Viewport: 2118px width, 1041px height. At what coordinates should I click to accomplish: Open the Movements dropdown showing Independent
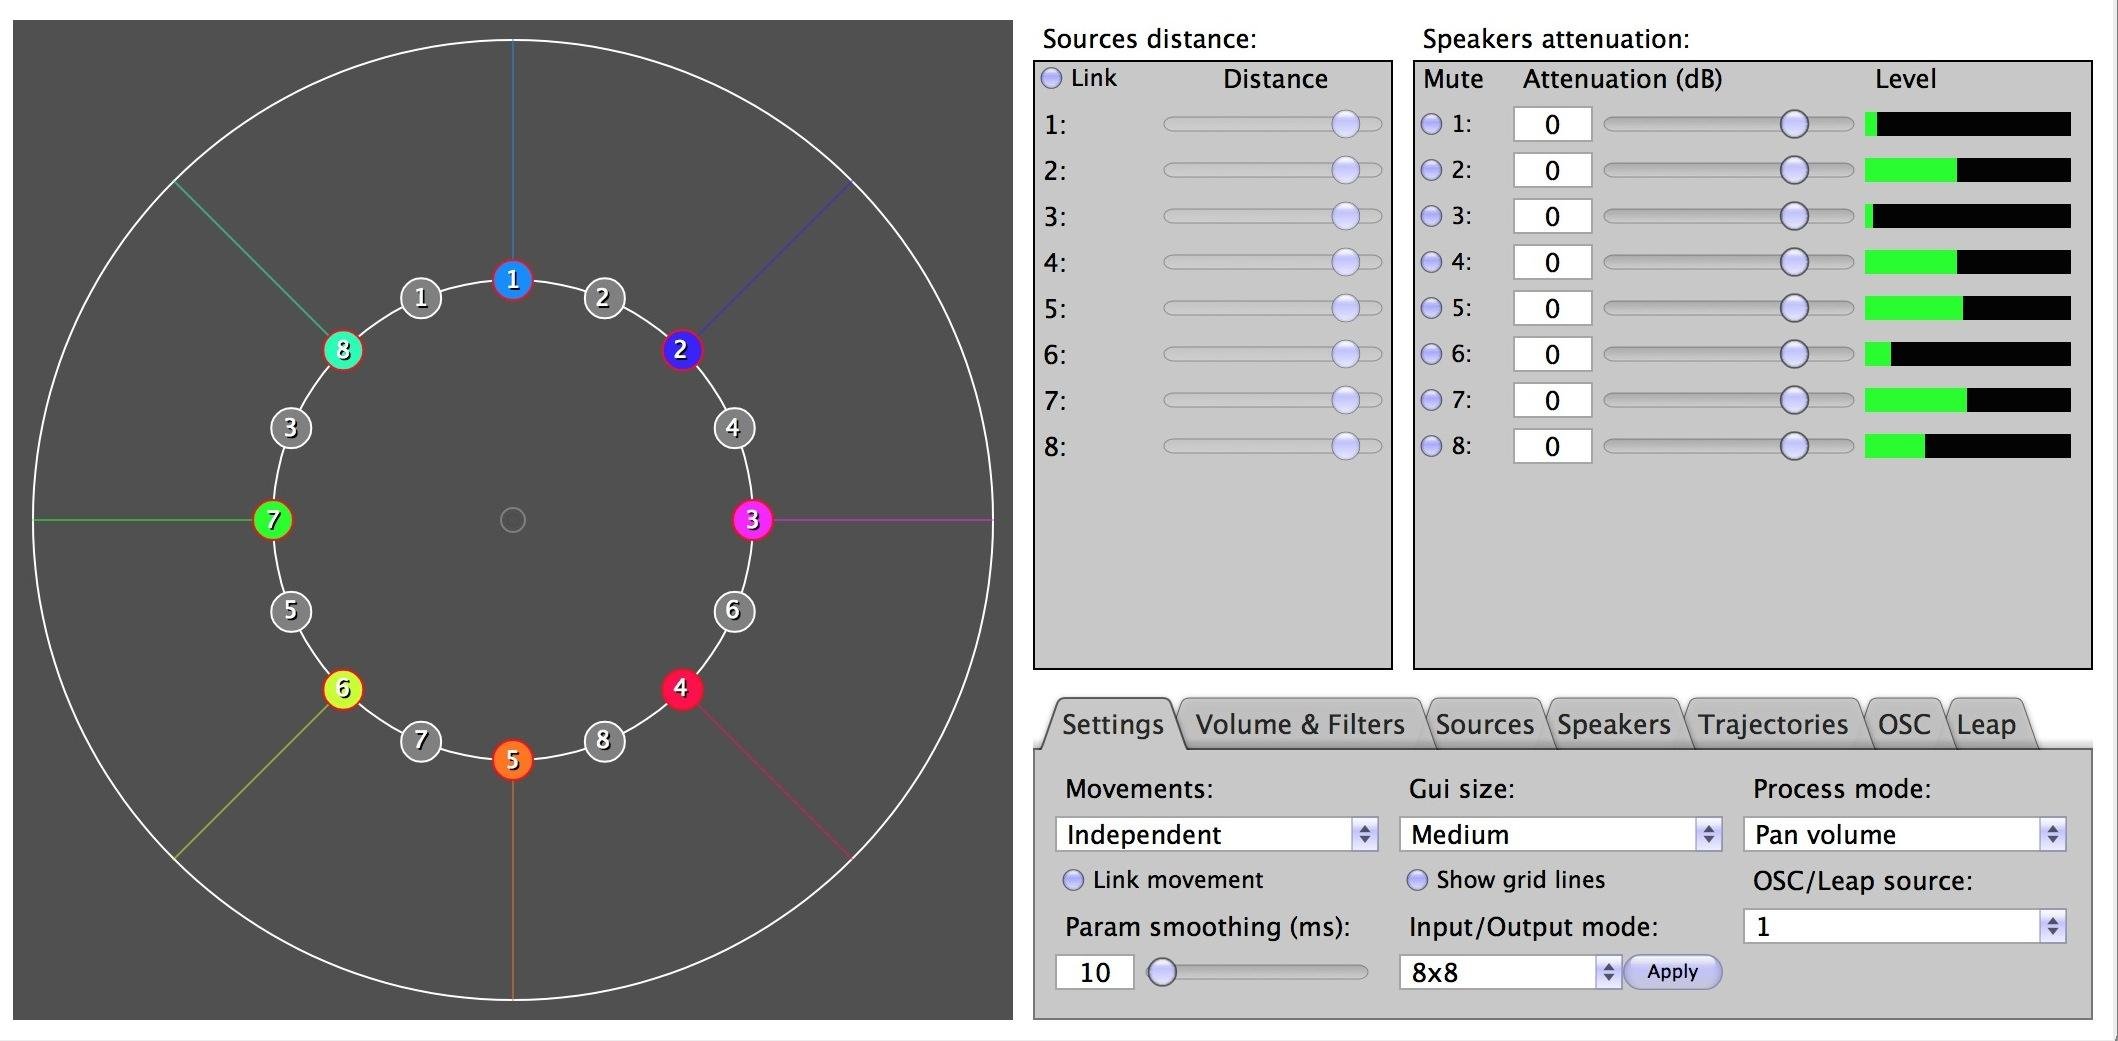[x=1216, y=834]
